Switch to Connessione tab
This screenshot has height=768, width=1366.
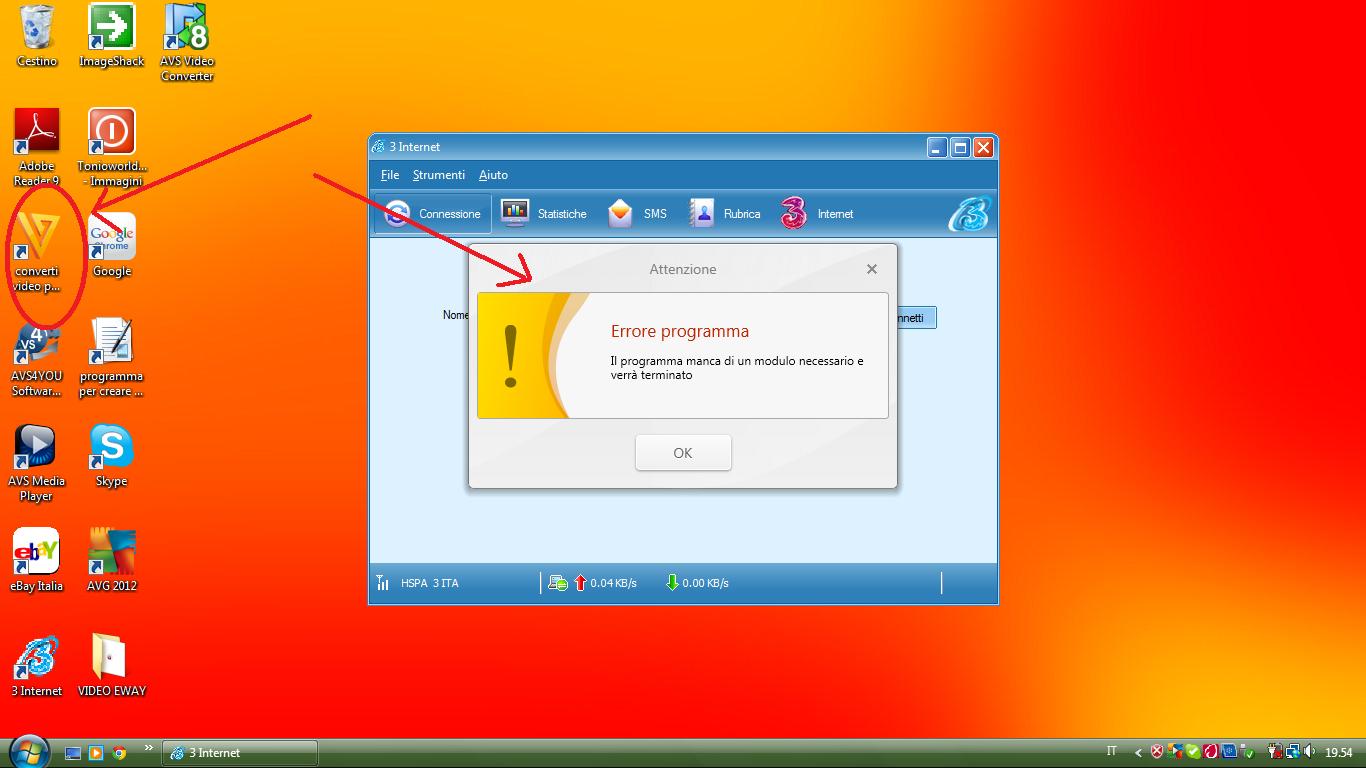pyautogui.click(x=433, y=214)
